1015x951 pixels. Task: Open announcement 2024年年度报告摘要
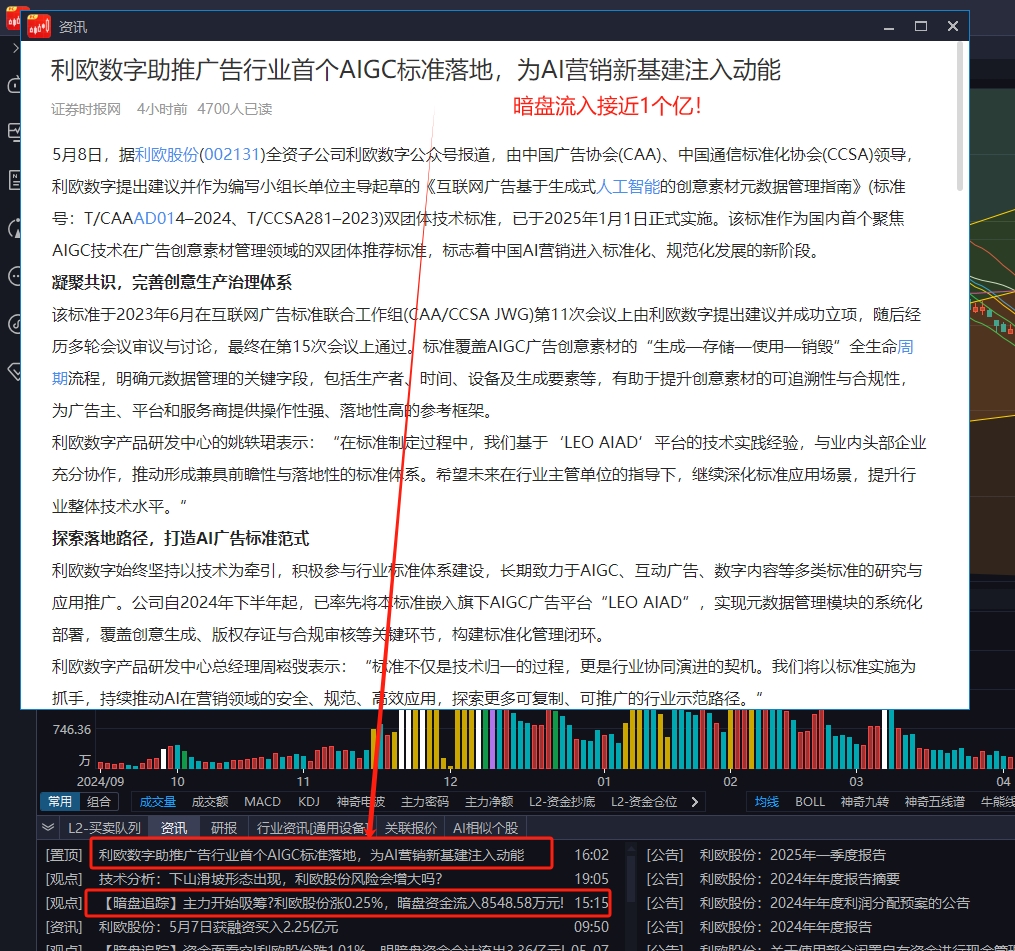[799, 879]
